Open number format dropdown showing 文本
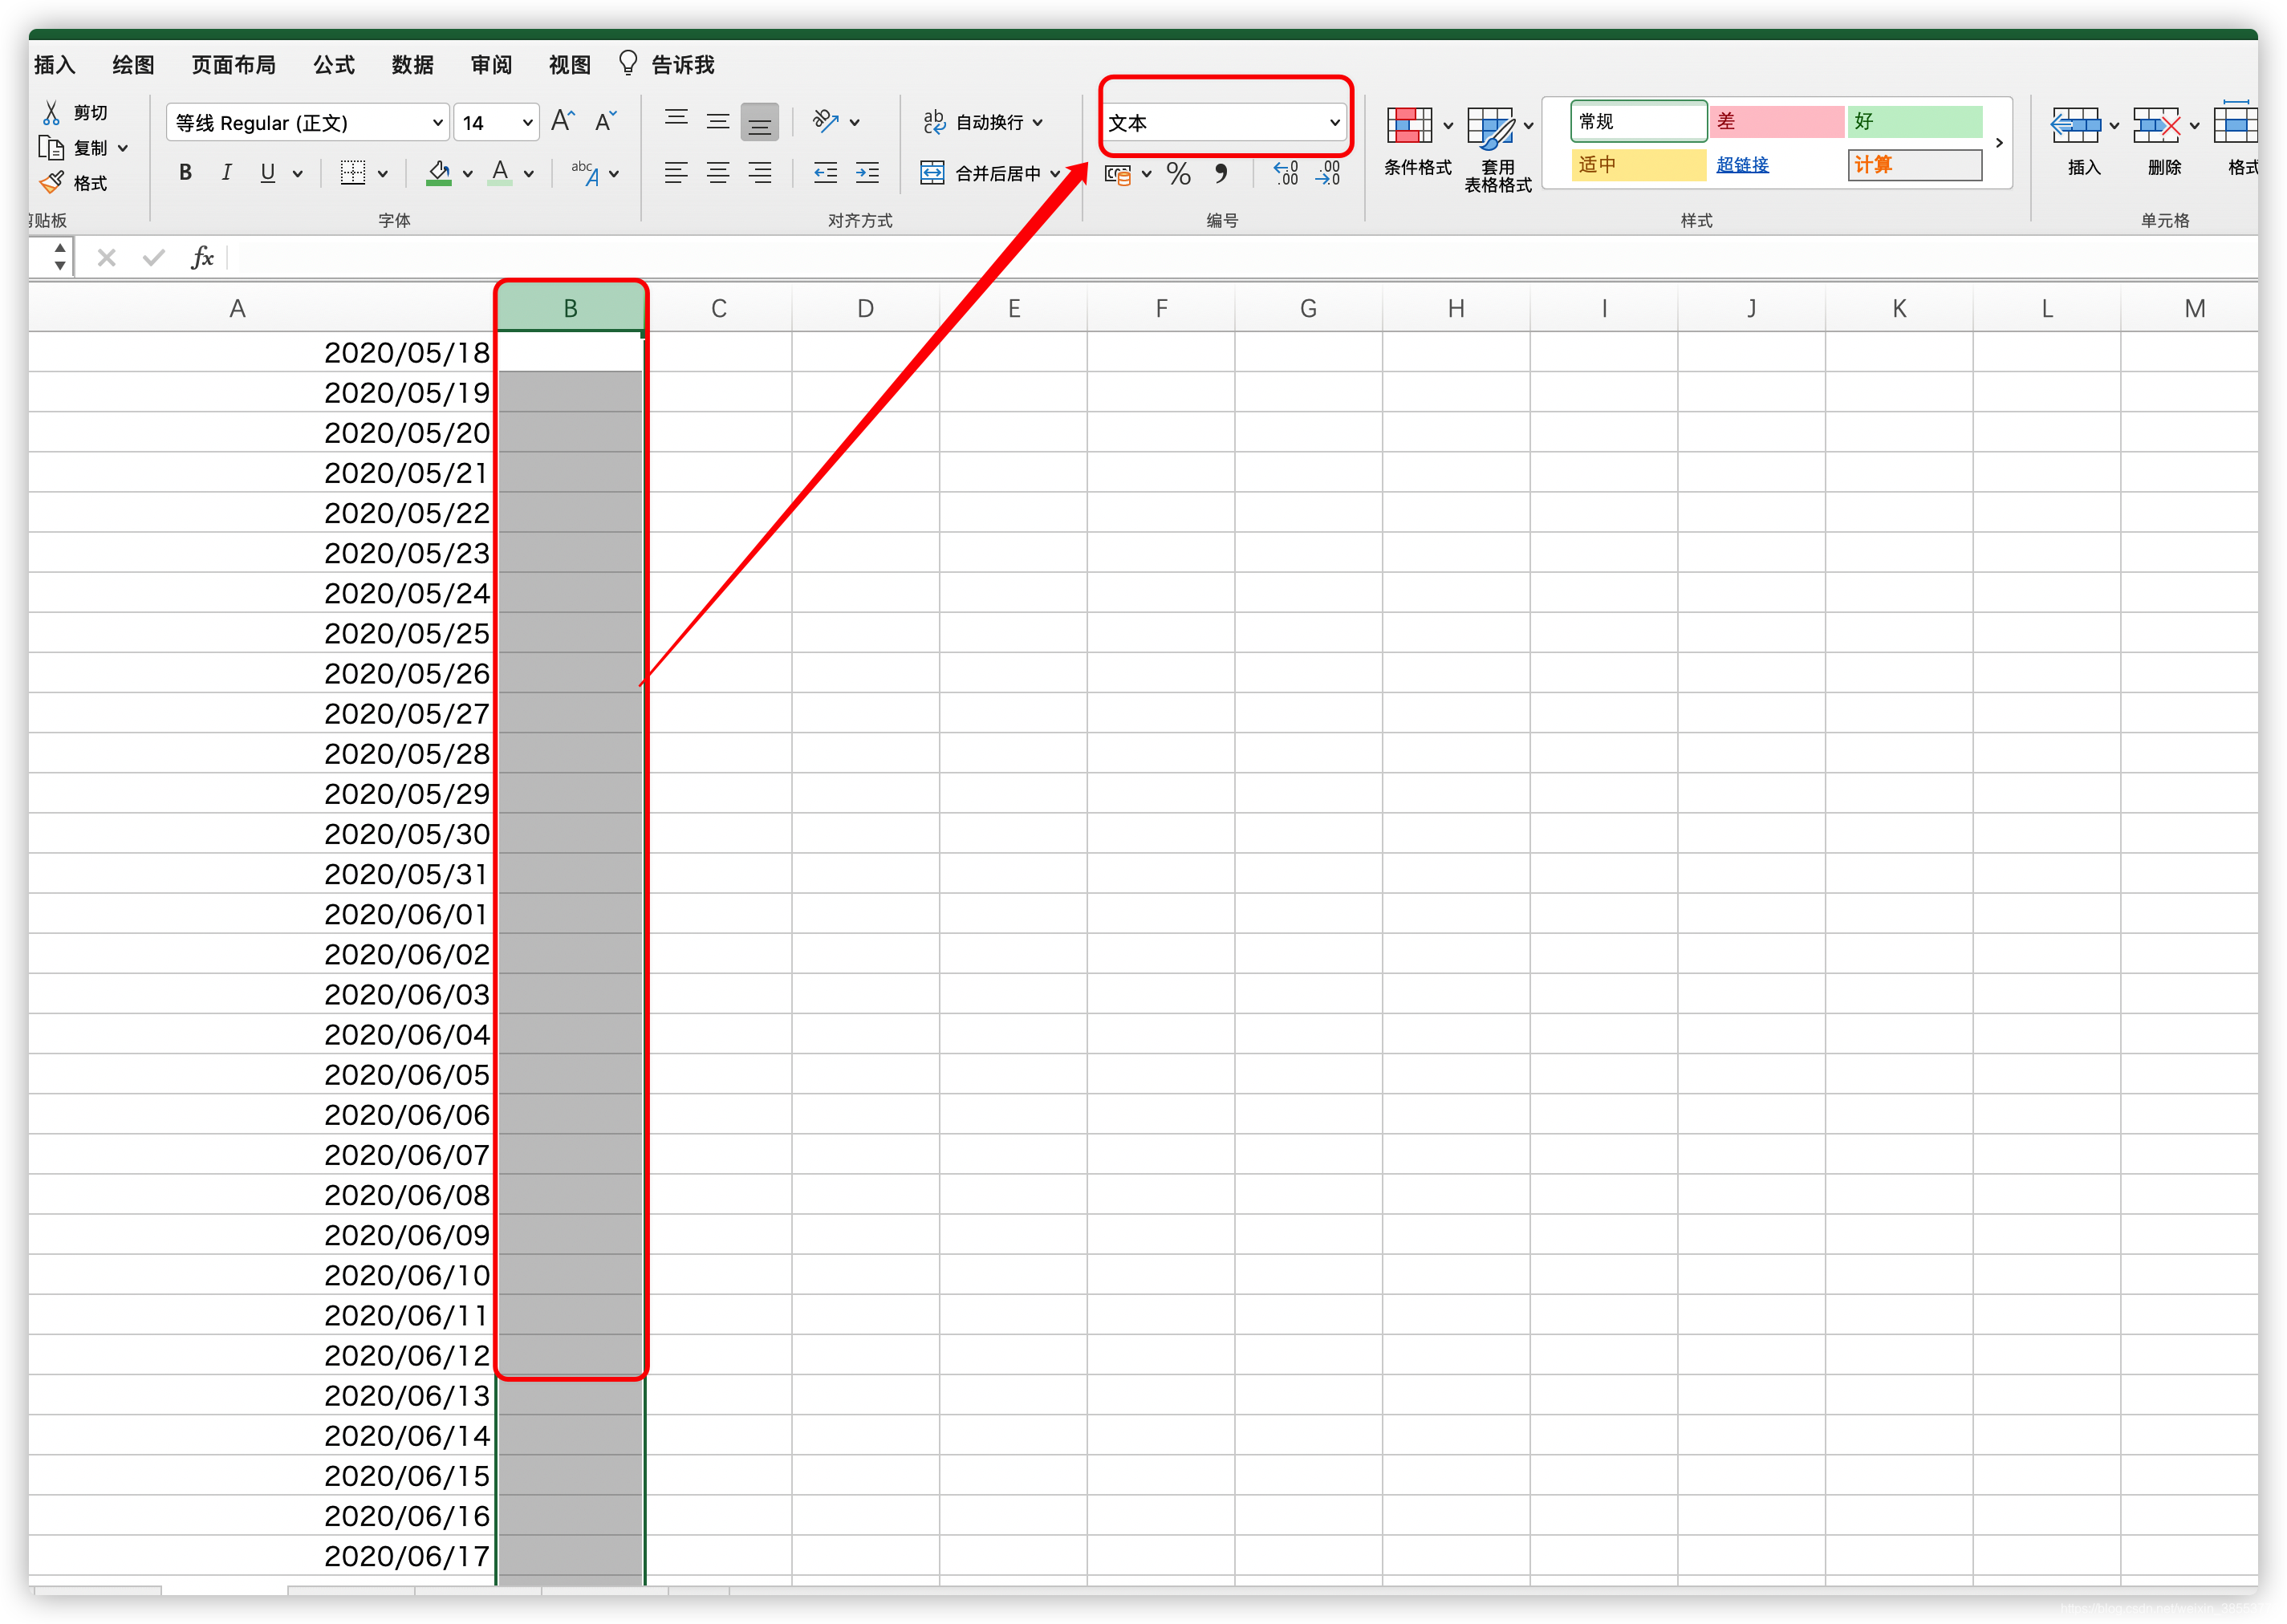This screenshot has width=2287, height=1624. [1225, 122]
